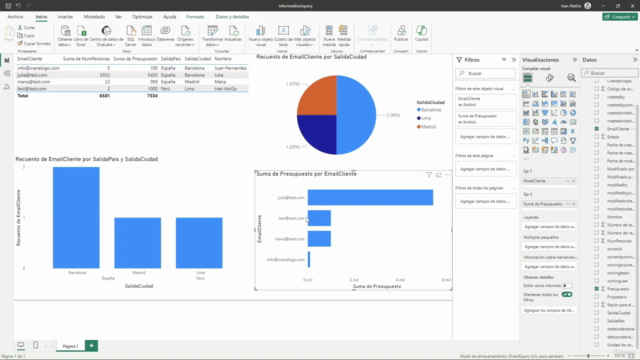Open Obtener datos in the ribbon
The height and width of the screenshot is (360, 640).
click(64, 36)
